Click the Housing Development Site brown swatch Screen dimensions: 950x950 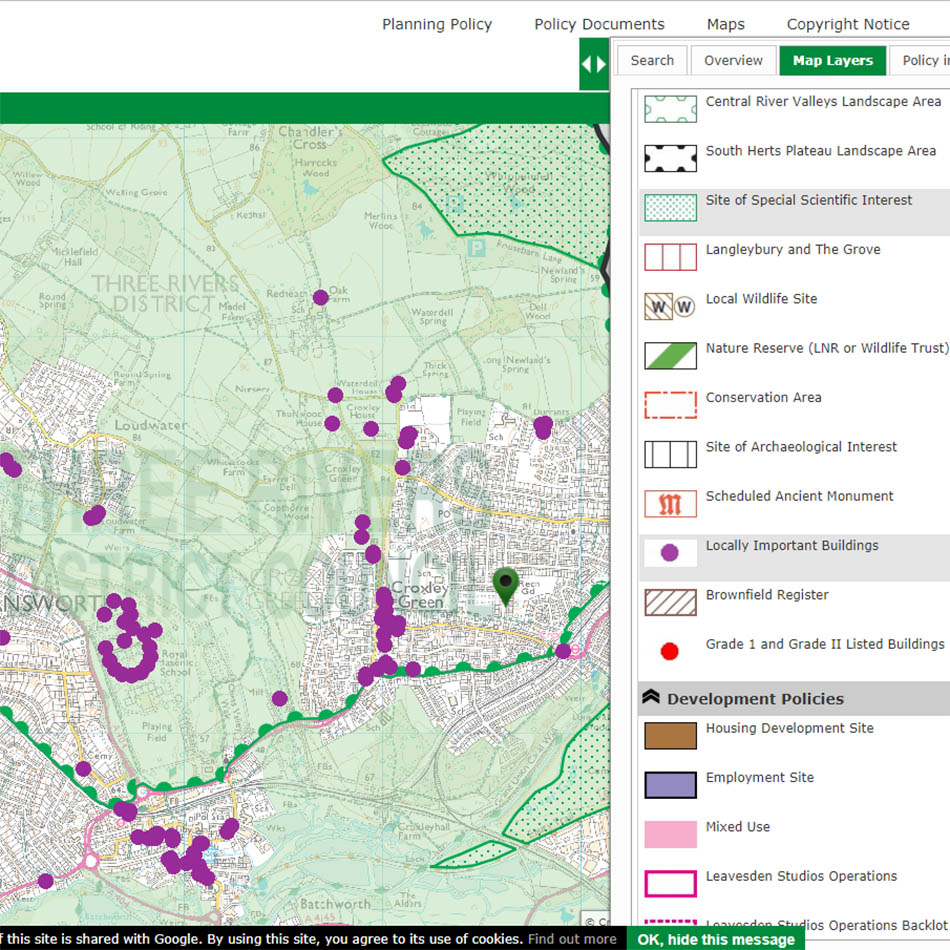(670, 736)
